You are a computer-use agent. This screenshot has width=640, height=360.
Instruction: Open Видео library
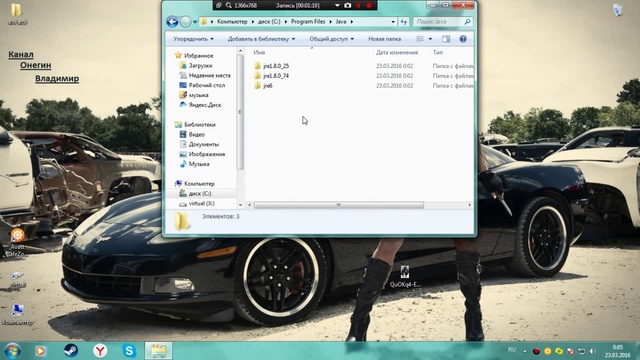[196, 134]
